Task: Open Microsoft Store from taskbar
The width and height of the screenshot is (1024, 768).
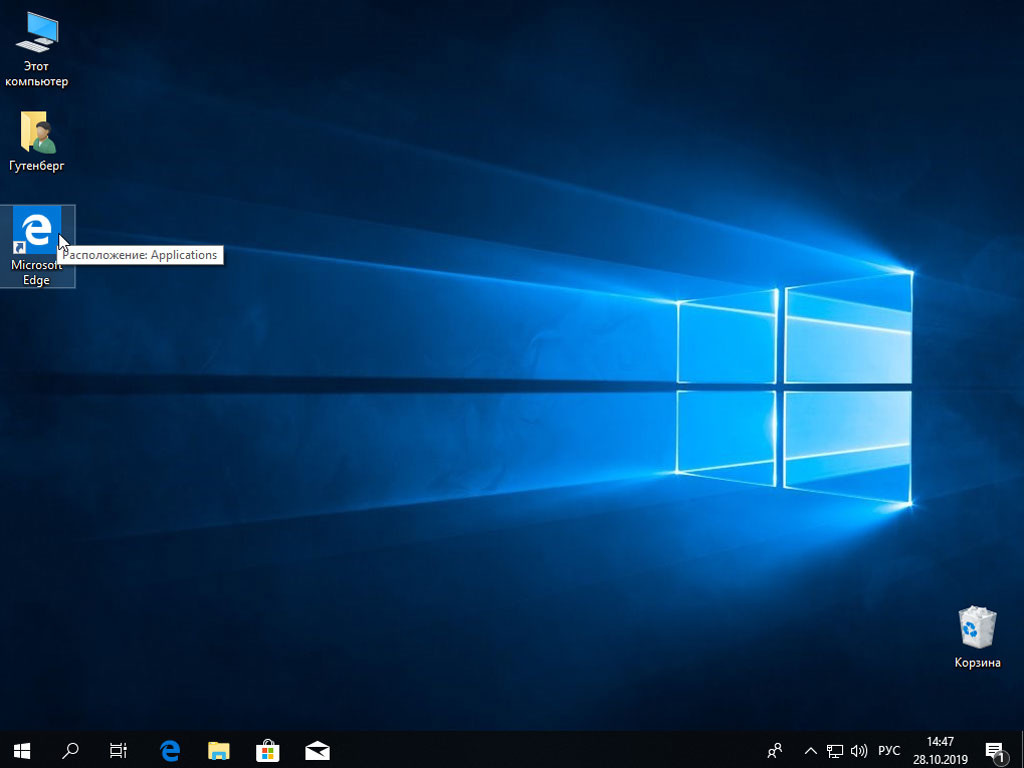Action: (268, 750)
